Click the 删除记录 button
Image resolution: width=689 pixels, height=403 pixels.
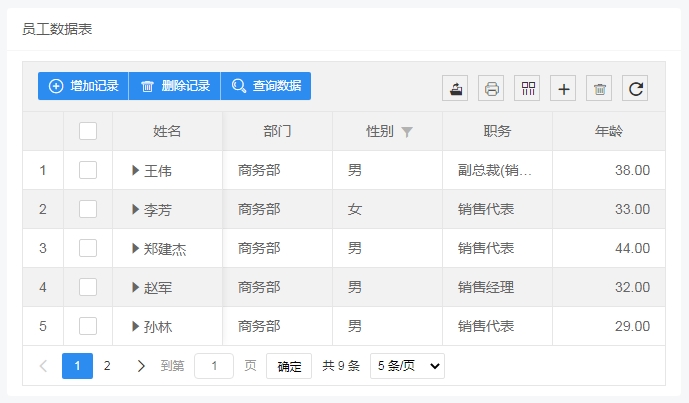pyautogui.click(x=174, y=86)
